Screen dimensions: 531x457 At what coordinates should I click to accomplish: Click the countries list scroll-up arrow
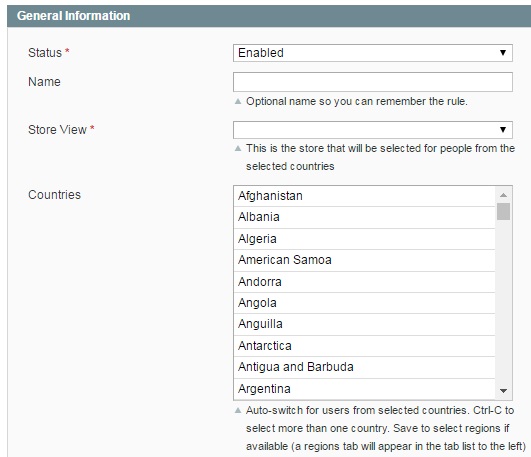pyautogui.click(x=503, y=195)
